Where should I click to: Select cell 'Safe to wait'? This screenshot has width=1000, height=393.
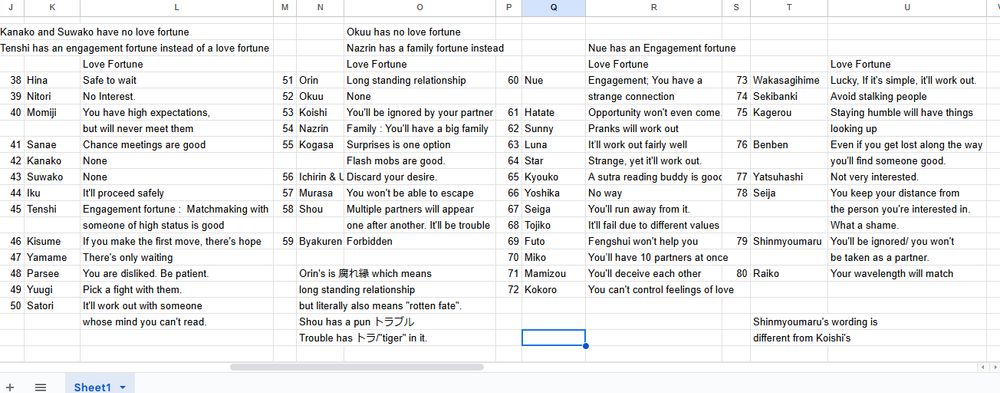(177, 80)
